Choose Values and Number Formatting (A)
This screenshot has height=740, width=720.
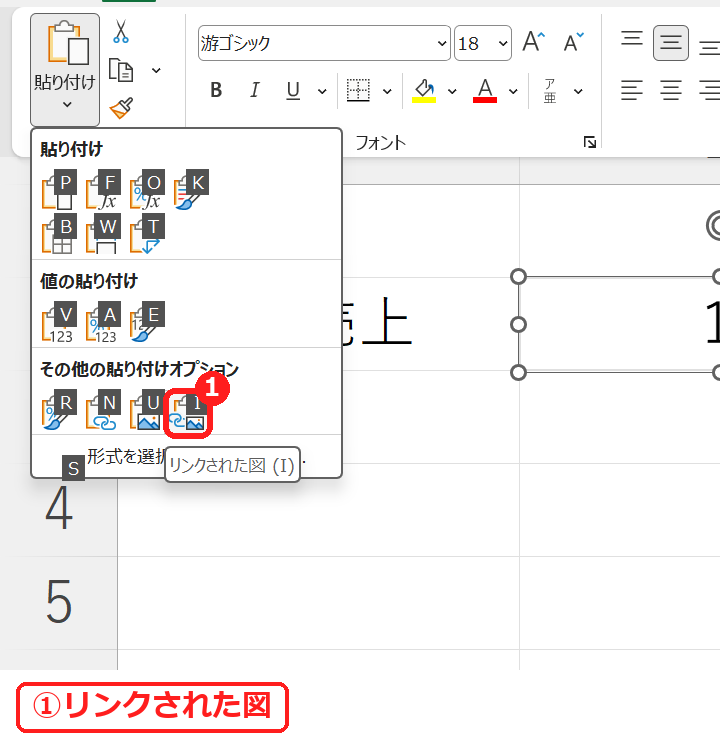[x=103, y=323]
